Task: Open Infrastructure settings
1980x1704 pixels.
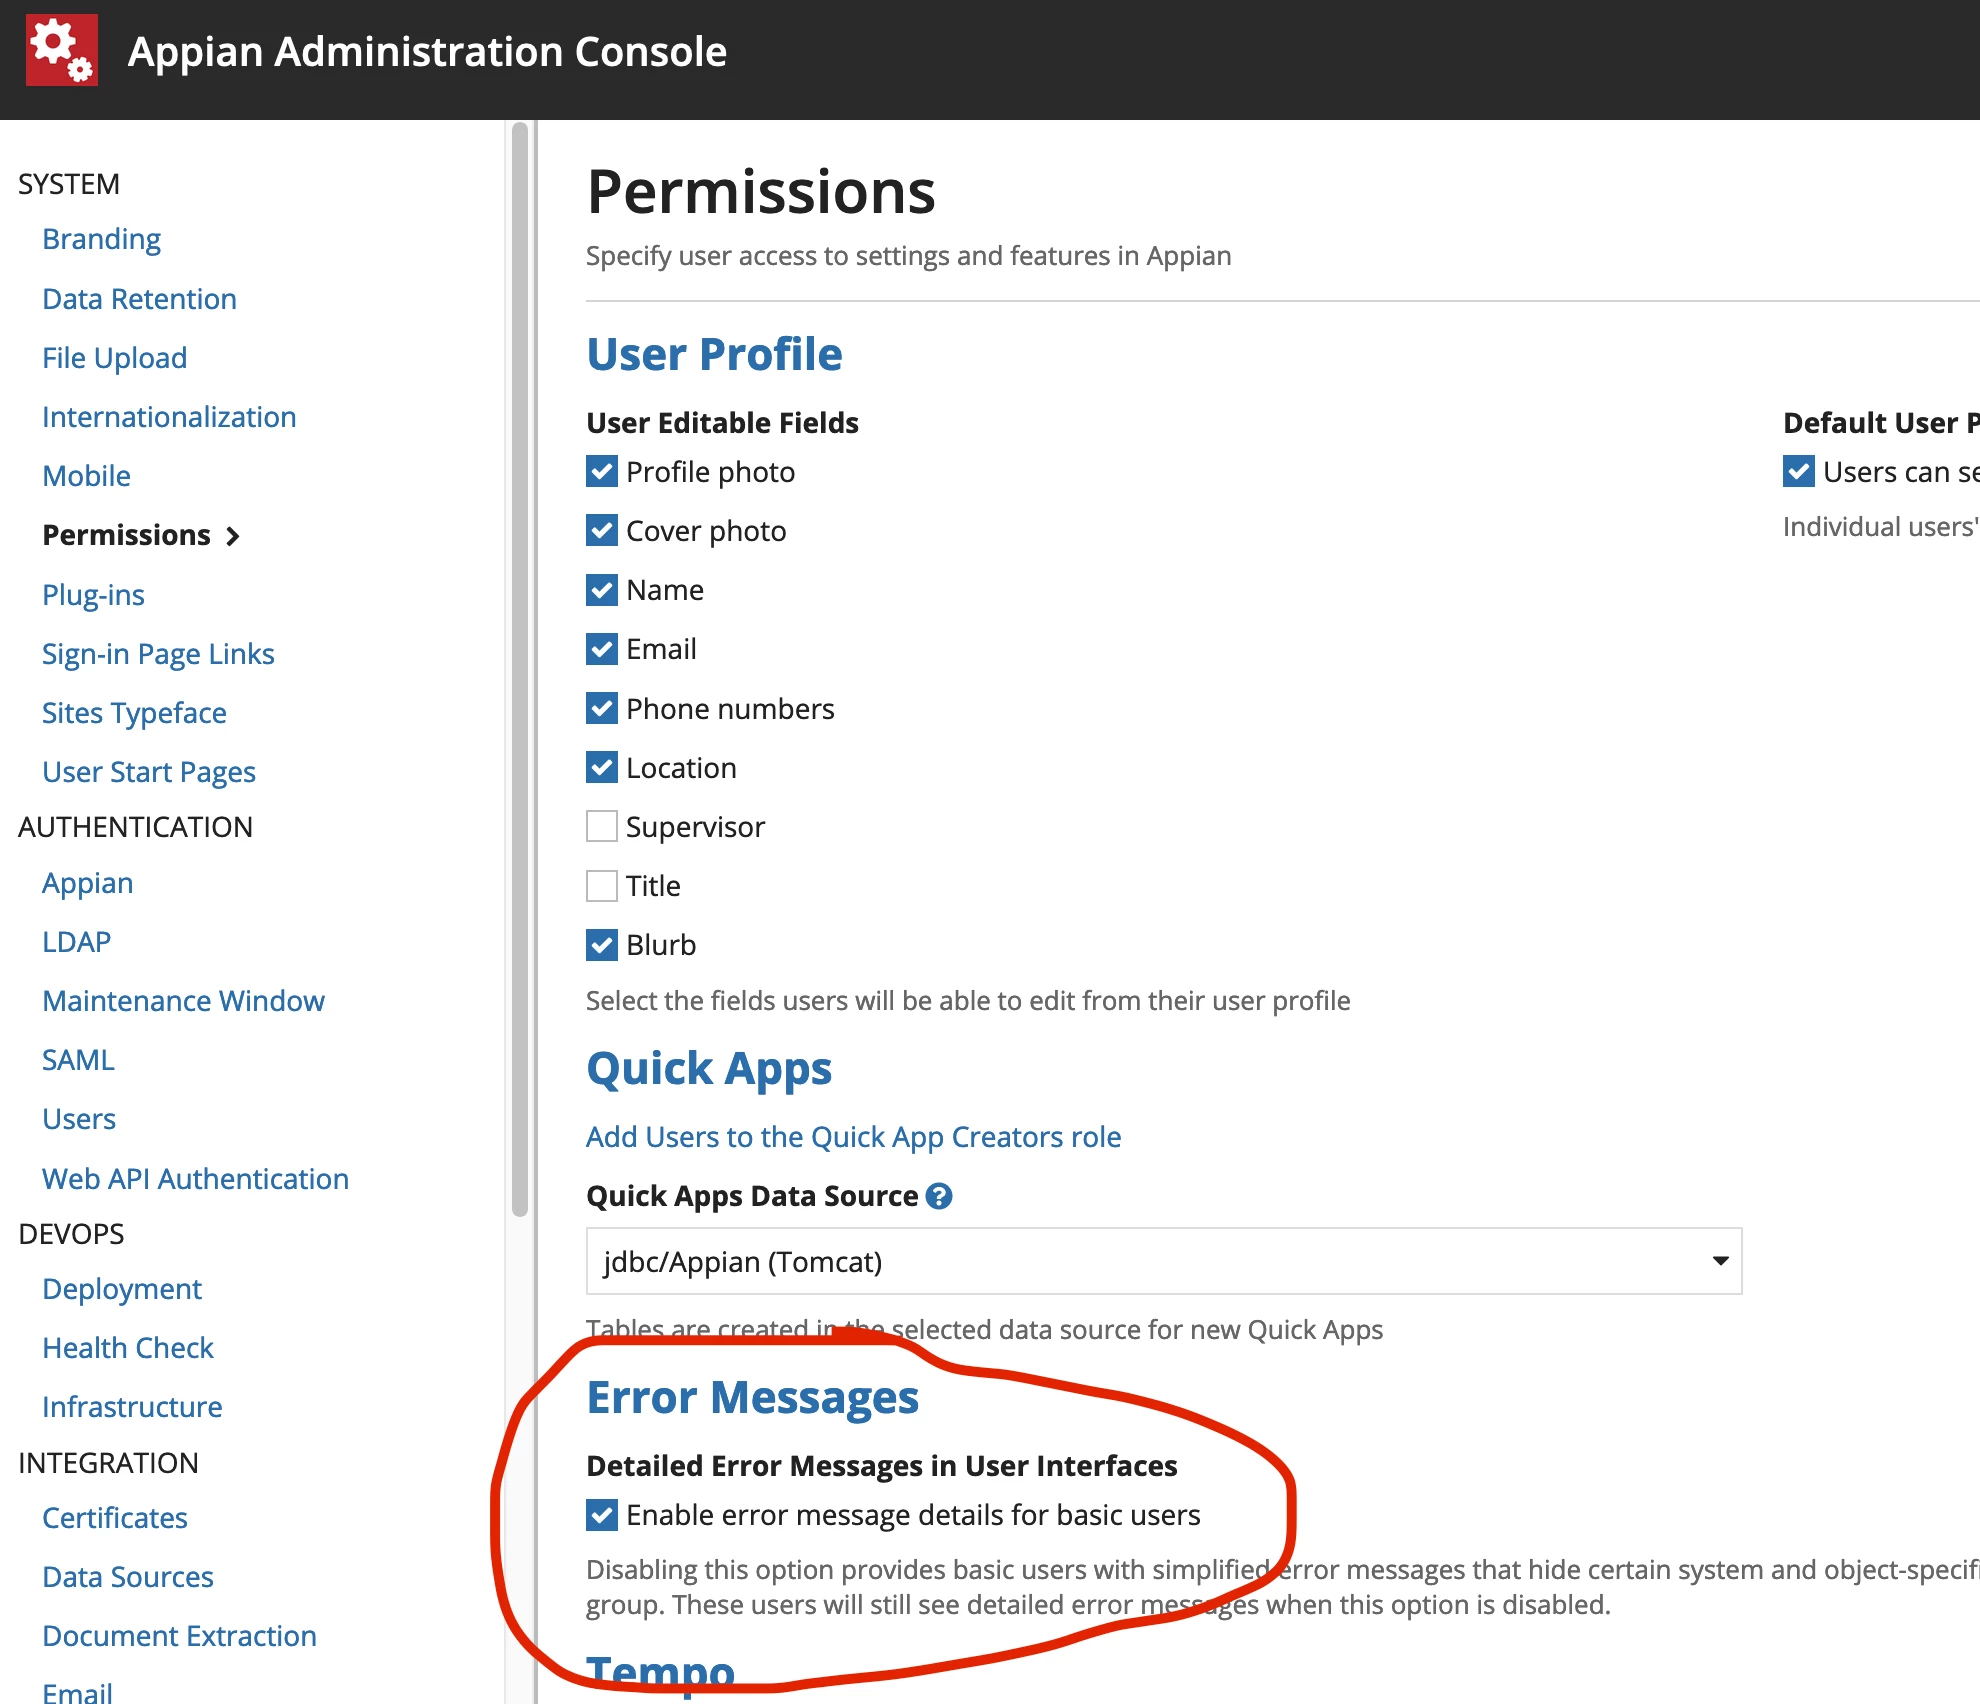Action: (x=132, y=1407)
